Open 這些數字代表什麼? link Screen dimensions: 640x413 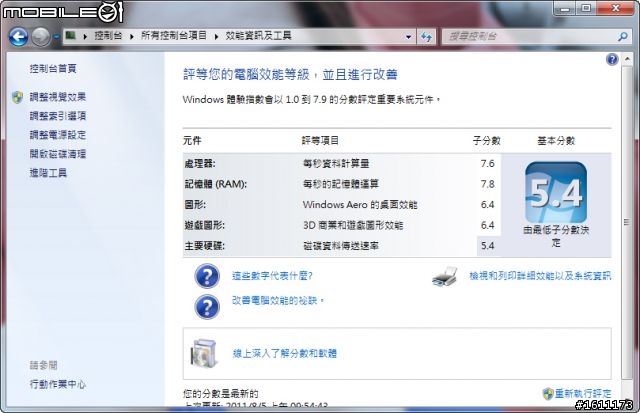pyautogui.click(x=272, y=276)
